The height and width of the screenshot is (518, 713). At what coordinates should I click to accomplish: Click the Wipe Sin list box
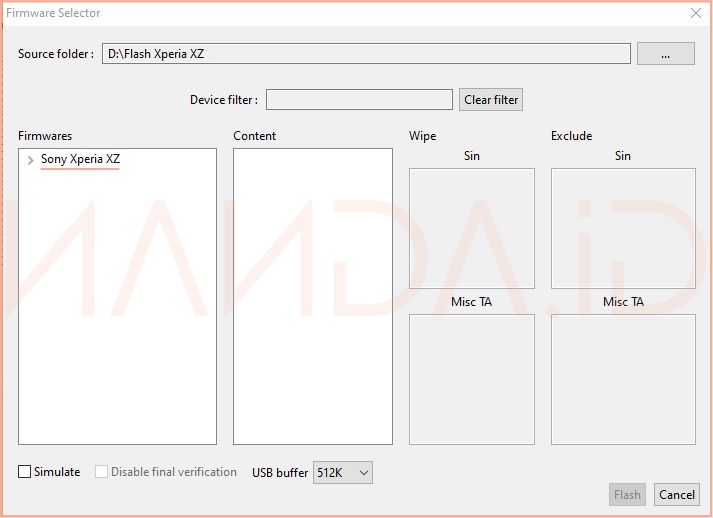471,228
